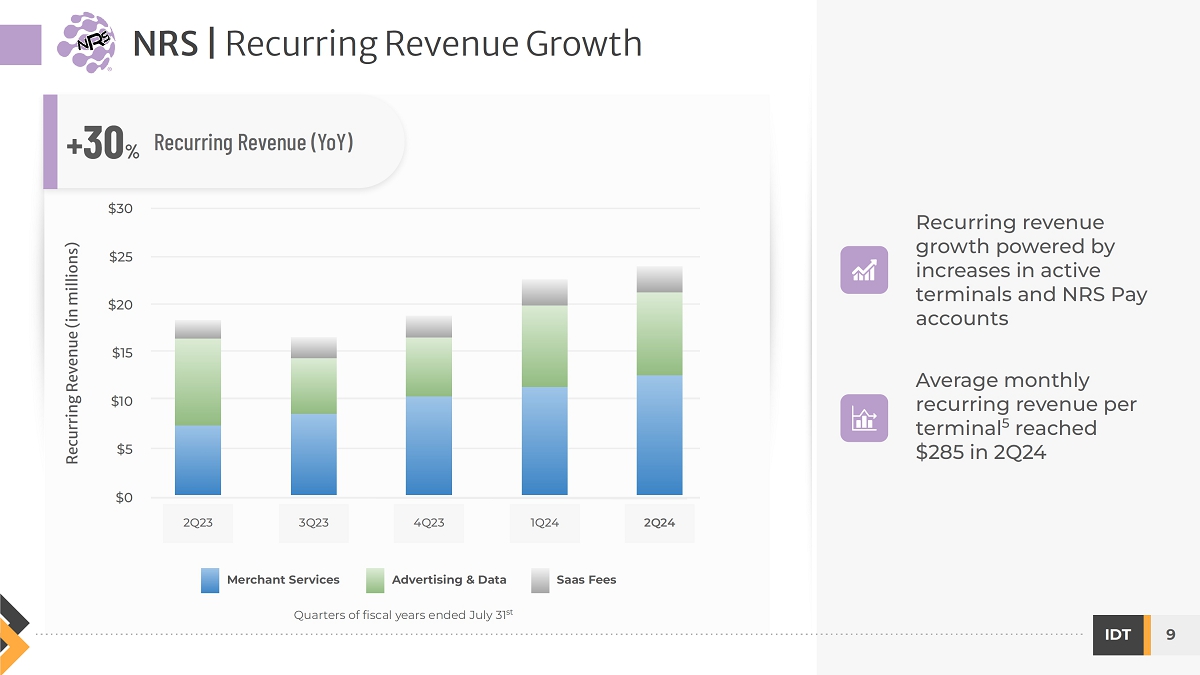Click the 'Recurring Revenue Growth' slide title
1200x675 pixels.
pos(433,44)
